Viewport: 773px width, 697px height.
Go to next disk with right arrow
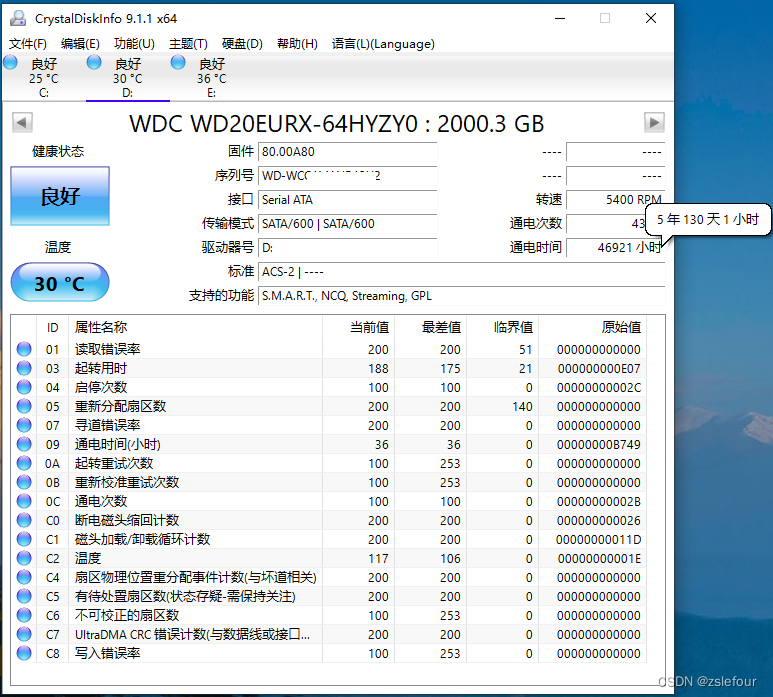coord(654,122)
